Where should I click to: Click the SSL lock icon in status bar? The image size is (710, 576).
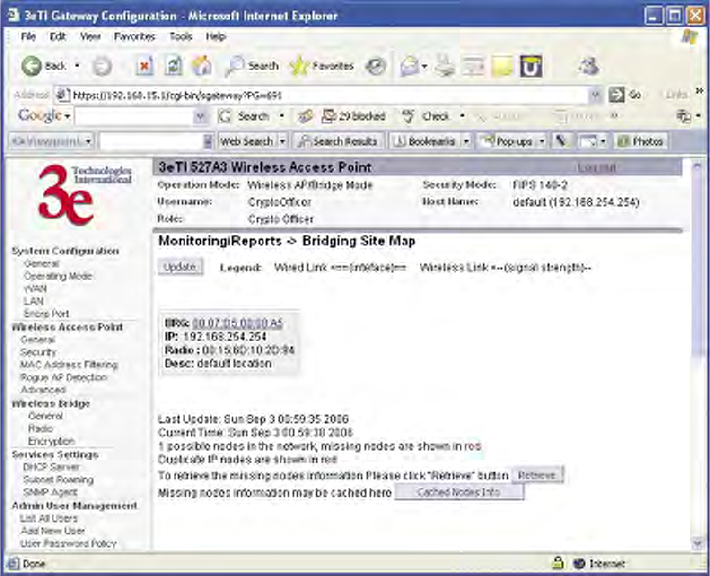point(557,563)
